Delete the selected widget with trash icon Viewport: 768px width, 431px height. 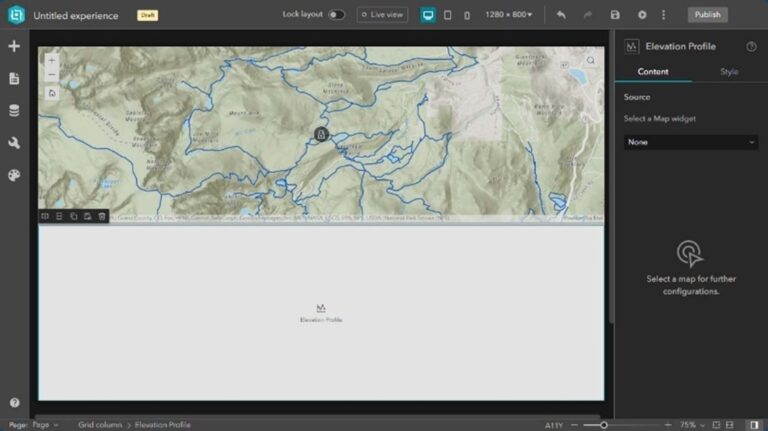tap(102, 216)
